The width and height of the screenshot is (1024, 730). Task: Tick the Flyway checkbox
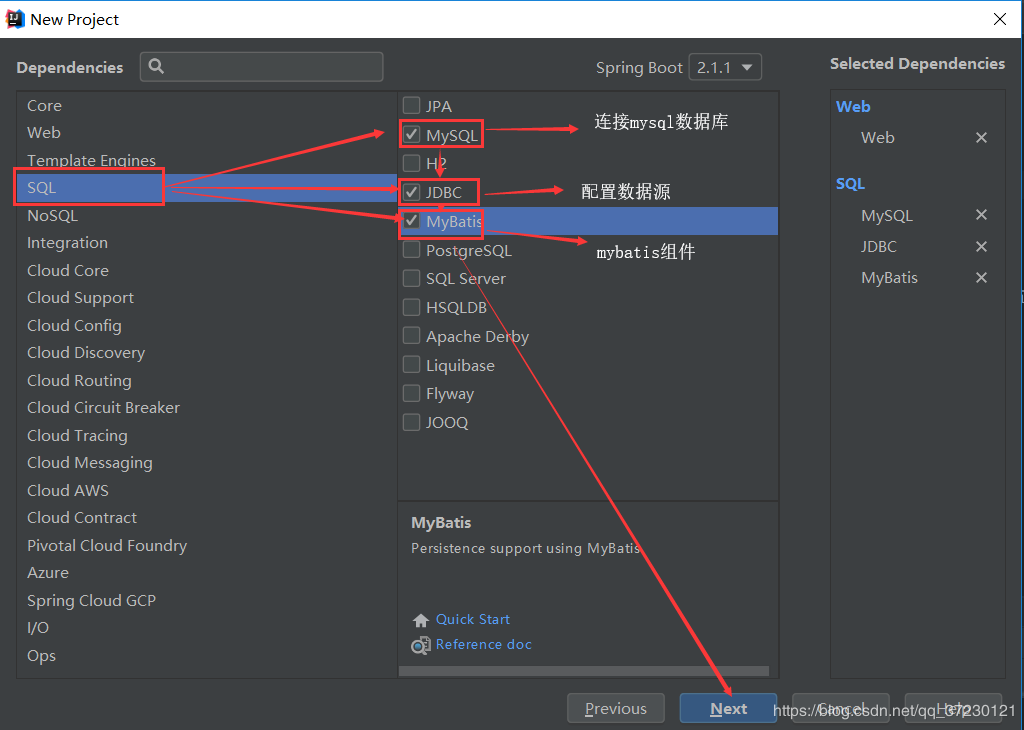coord(411,393)
